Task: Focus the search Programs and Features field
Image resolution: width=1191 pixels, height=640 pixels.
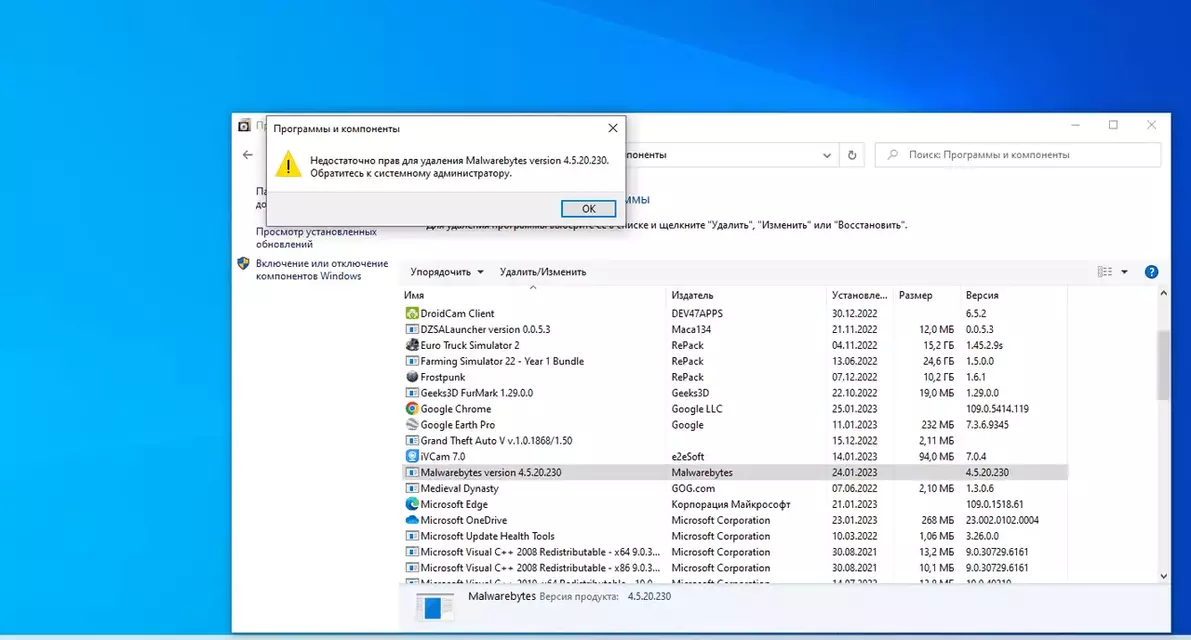Action: click(x=1018, y=155)
